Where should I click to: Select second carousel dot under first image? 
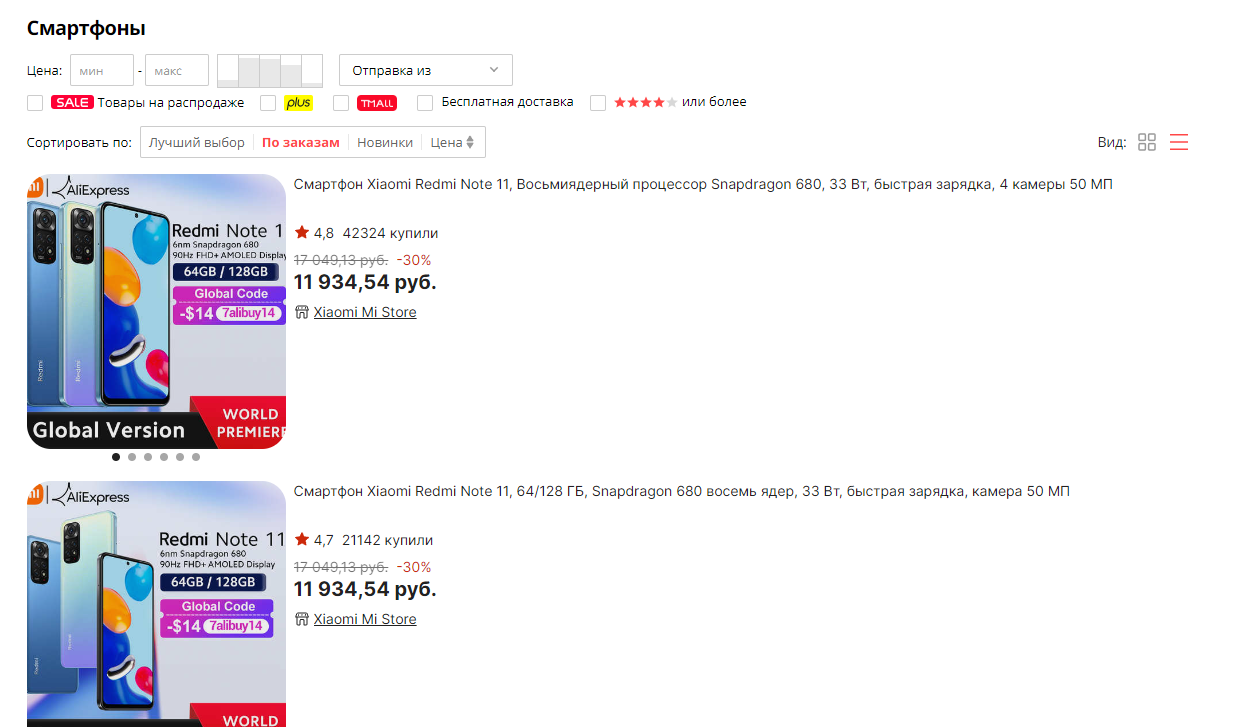[132, 457]
